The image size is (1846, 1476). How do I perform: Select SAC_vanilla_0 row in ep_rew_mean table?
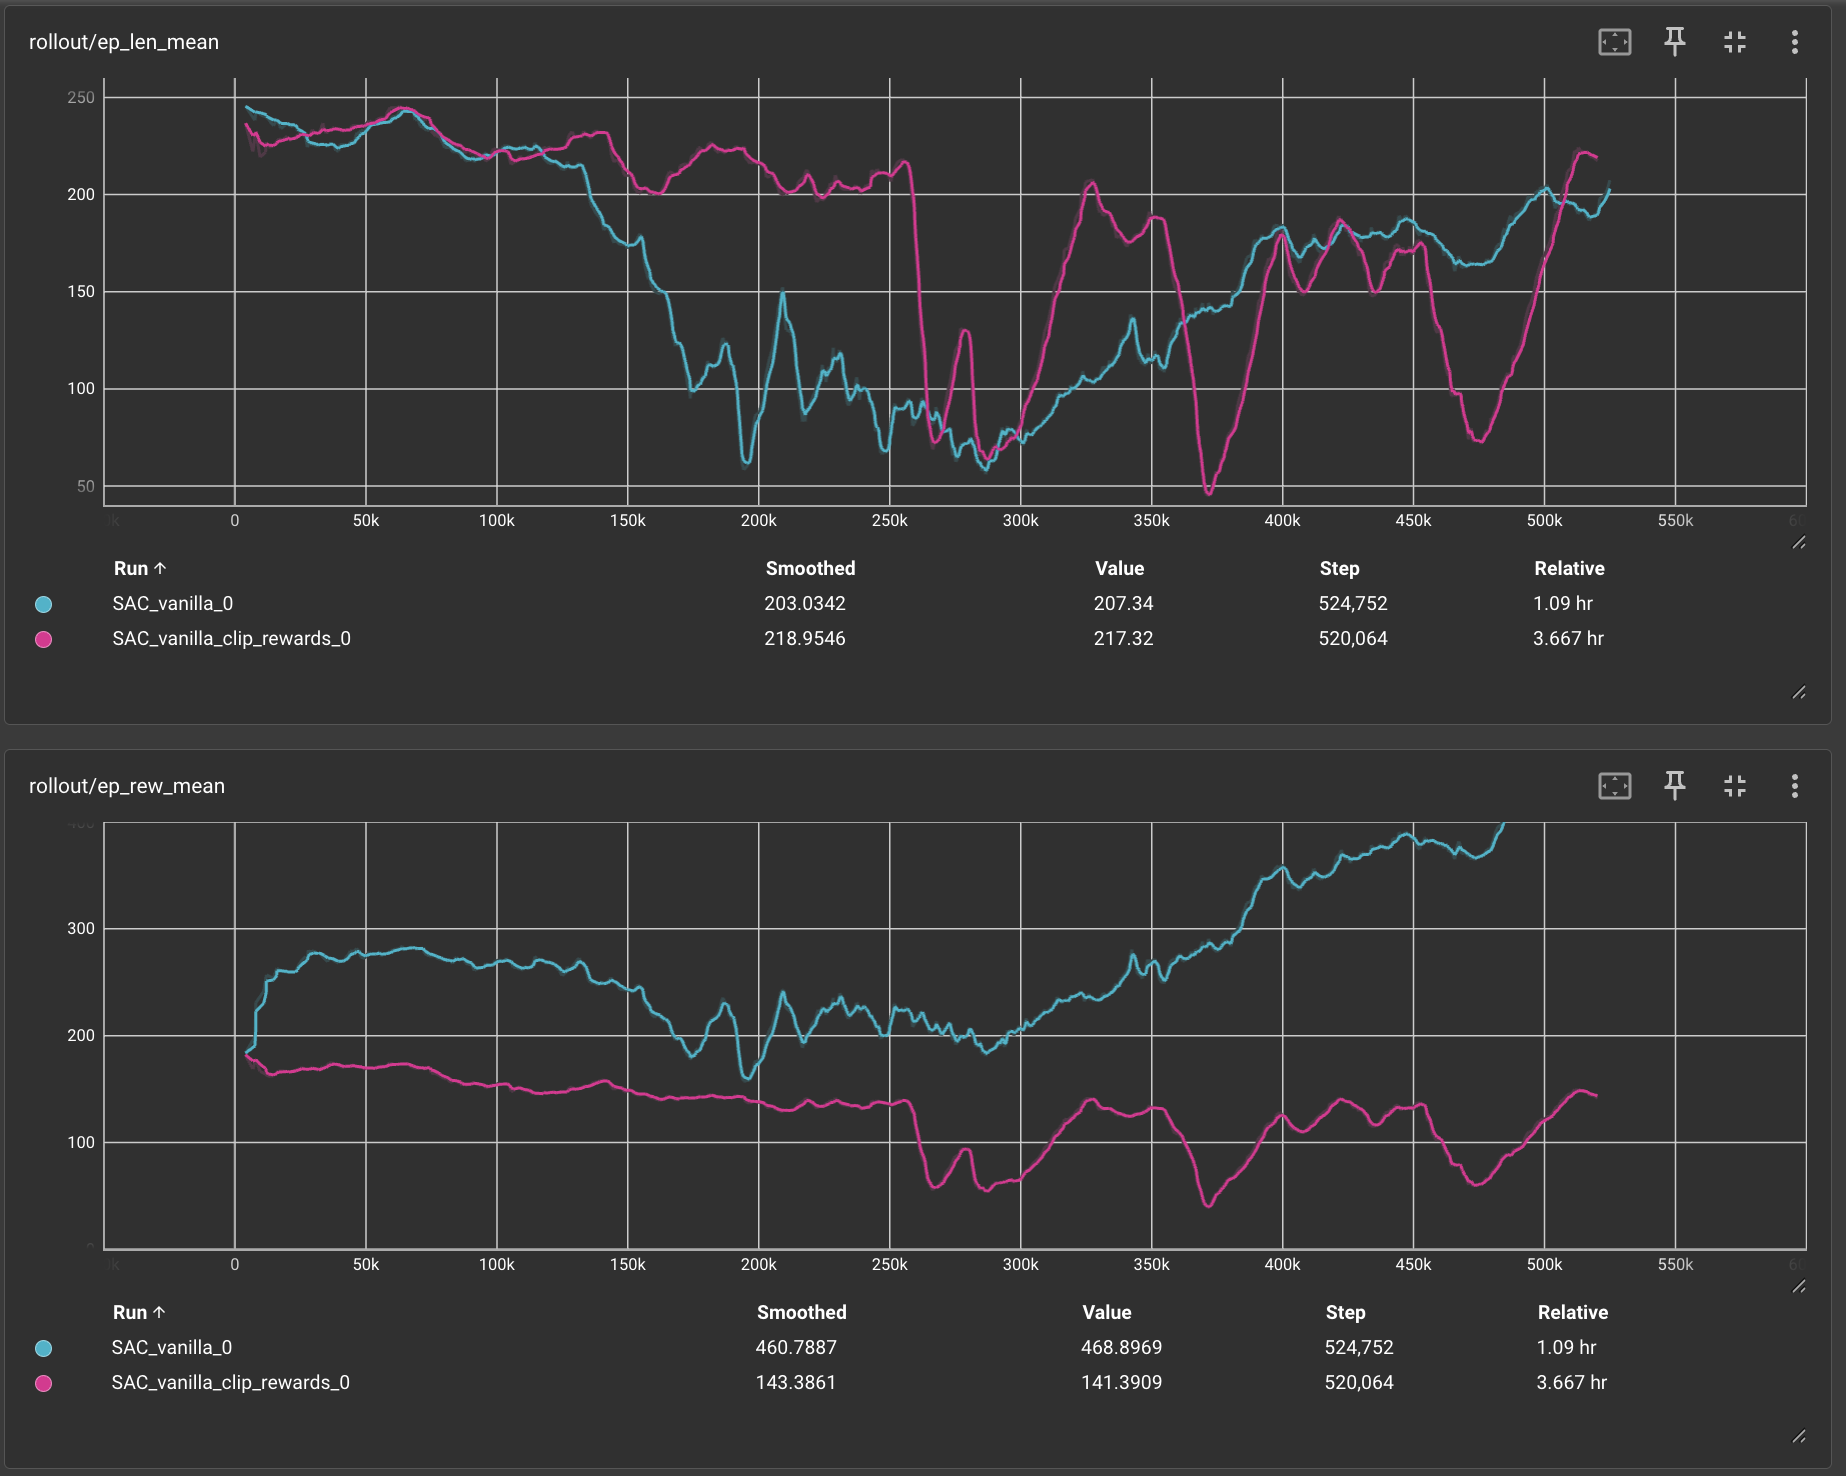[x=171, y=1348]
